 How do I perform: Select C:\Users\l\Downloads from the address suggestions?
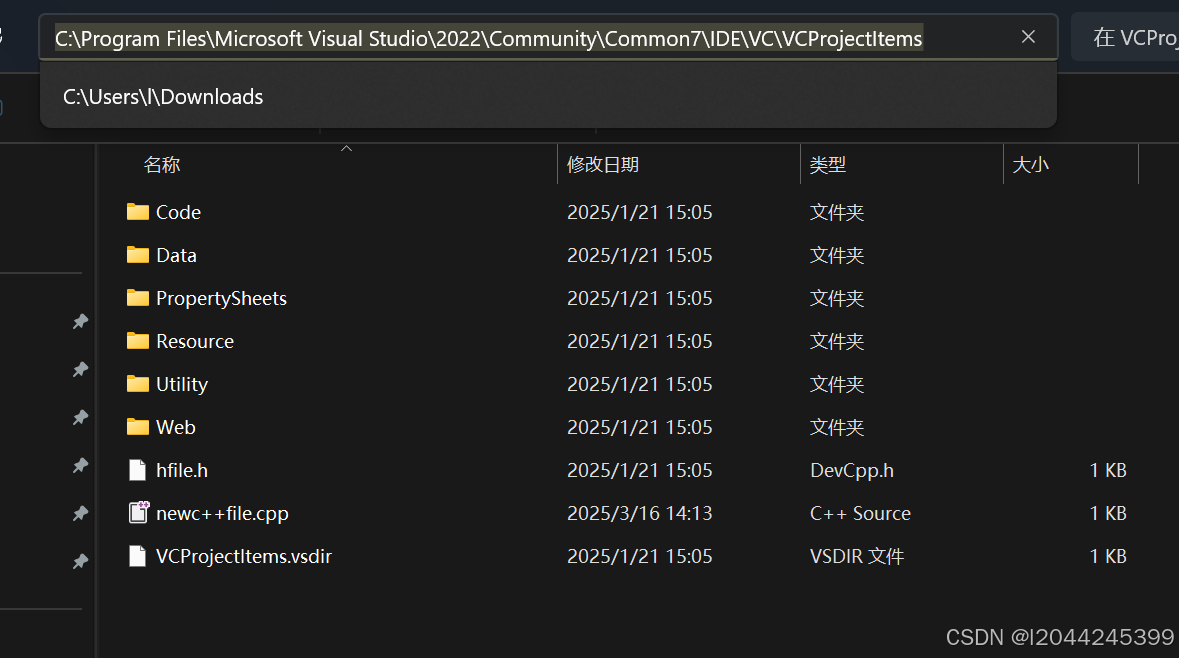(162, 96)
